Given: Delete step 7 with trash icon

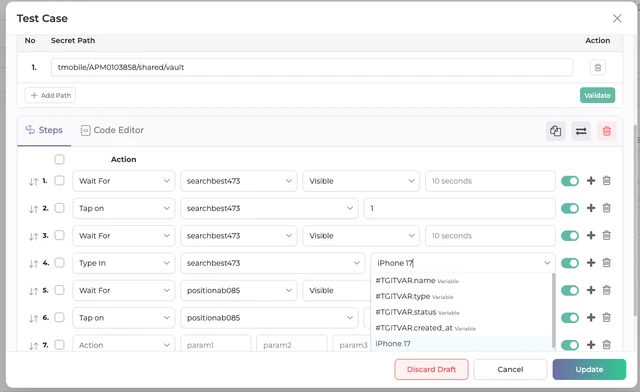Looking at the screenshot, I should click(x=607, y=345).
